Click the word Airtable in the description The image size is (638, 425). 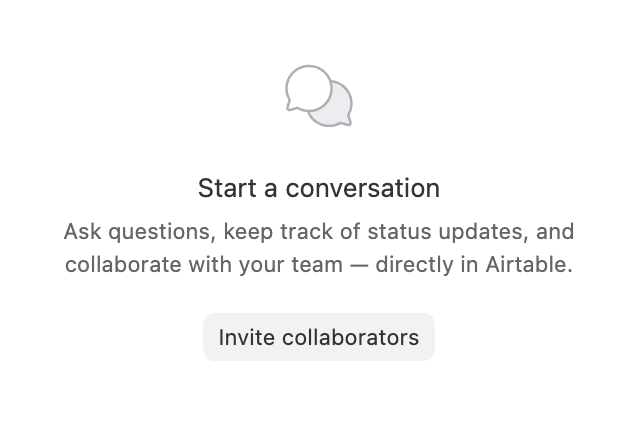528,266
